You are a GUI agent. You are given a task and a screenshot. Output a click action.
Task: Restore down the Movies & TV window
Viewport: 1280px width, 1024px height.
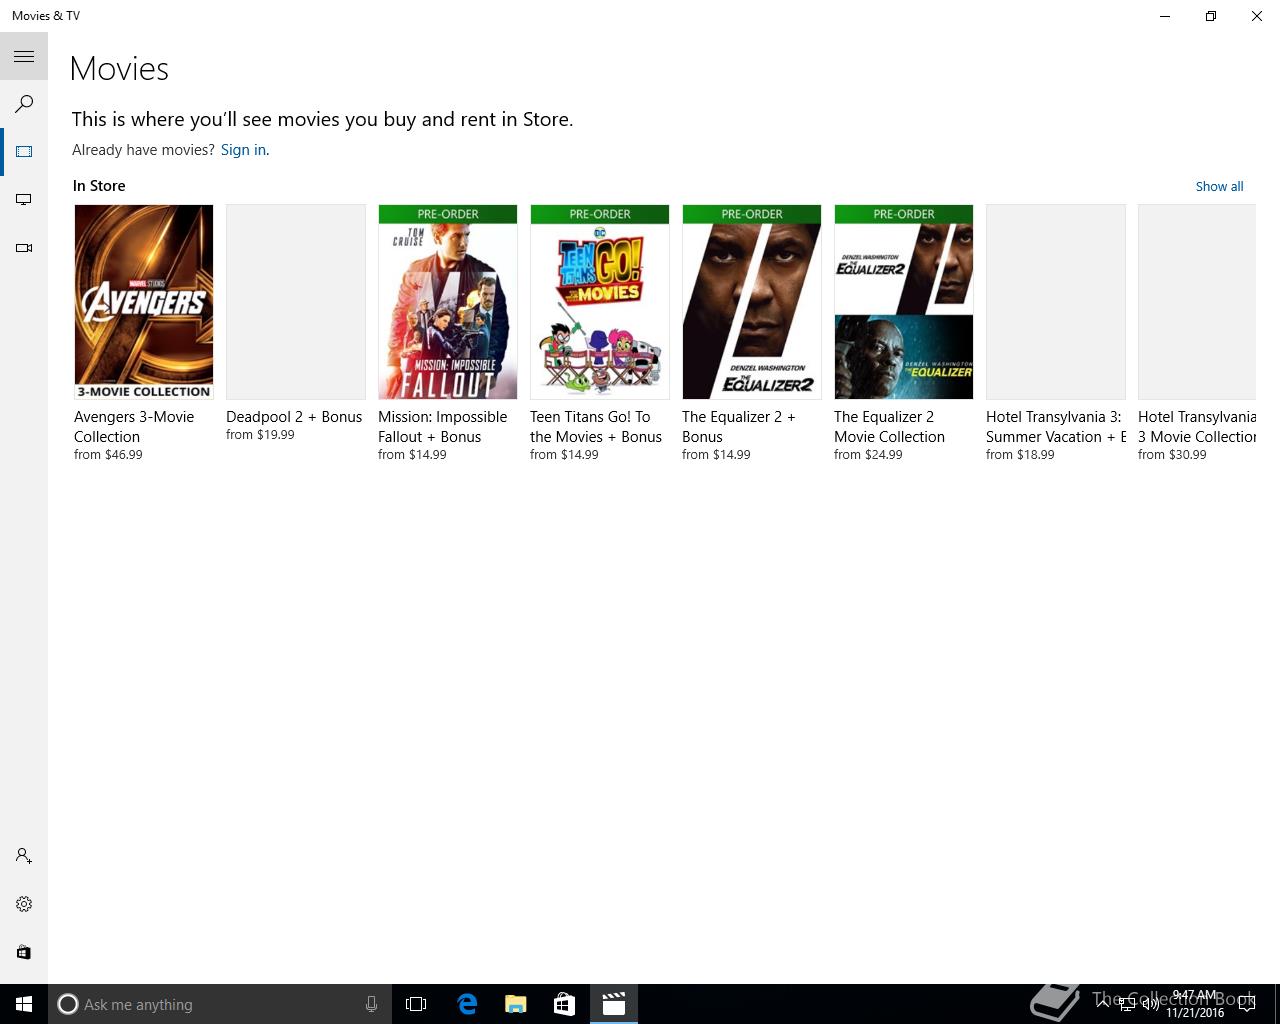pos(1211,16)
